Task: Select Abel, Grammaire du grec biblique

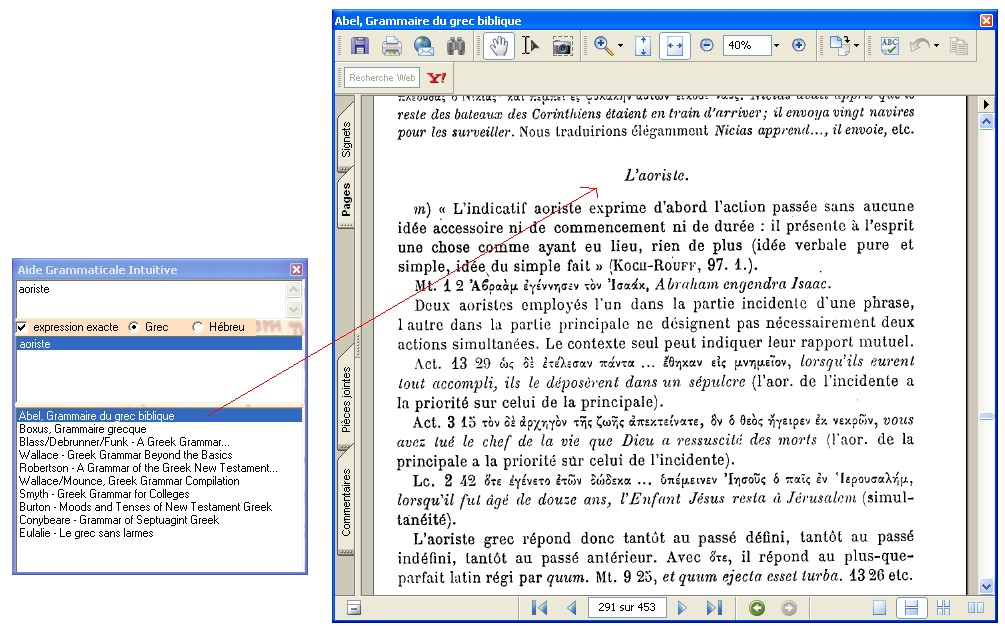Action: pyautogui.click(x=159, y=416)
